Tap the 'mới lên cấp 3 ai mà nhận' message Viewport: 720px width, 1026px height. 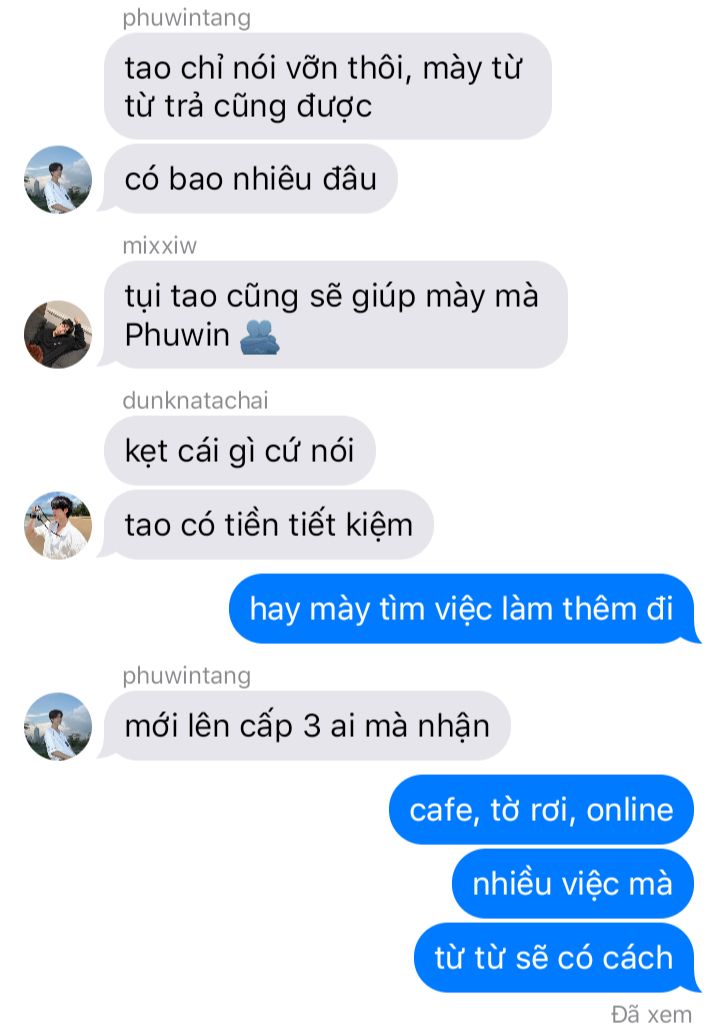[x=307, y=726]
